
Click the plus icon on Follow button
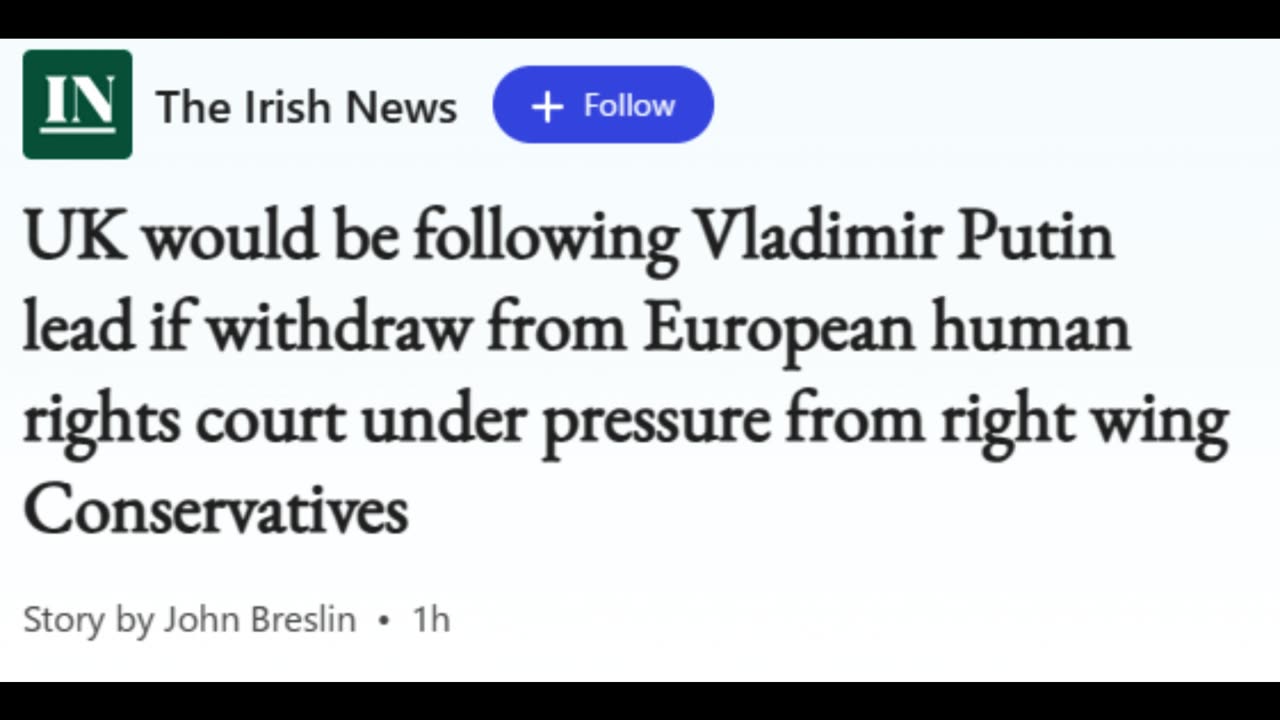click(x=547, y=106)
